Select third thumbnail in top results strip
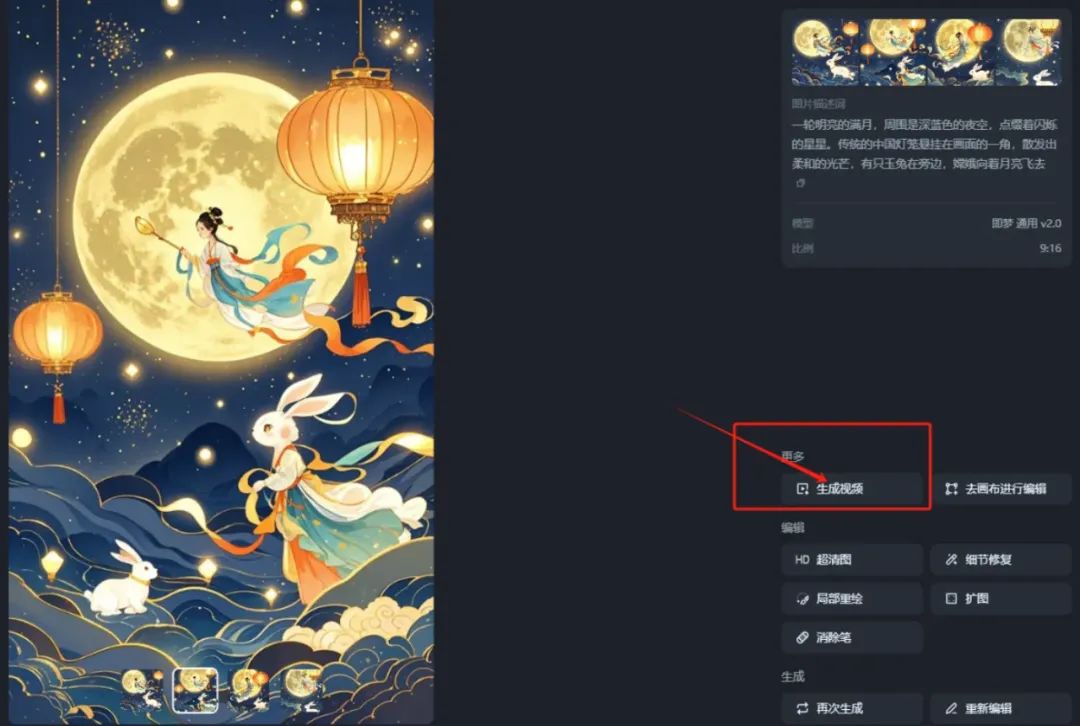Image resolution: width=1080 pixels, height=726 pixels. [x=960, y=52]
